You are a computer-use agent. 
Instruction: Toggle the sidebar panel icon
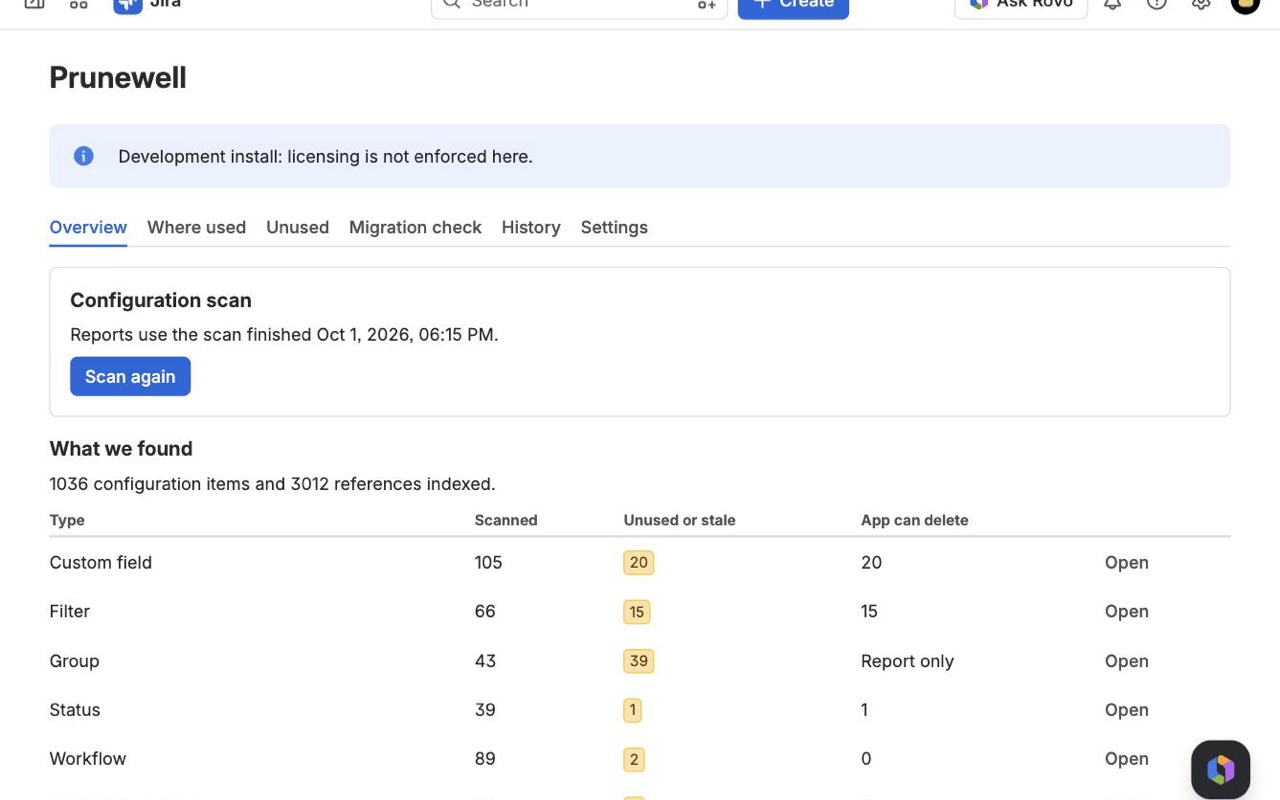[x=34, y=5]
